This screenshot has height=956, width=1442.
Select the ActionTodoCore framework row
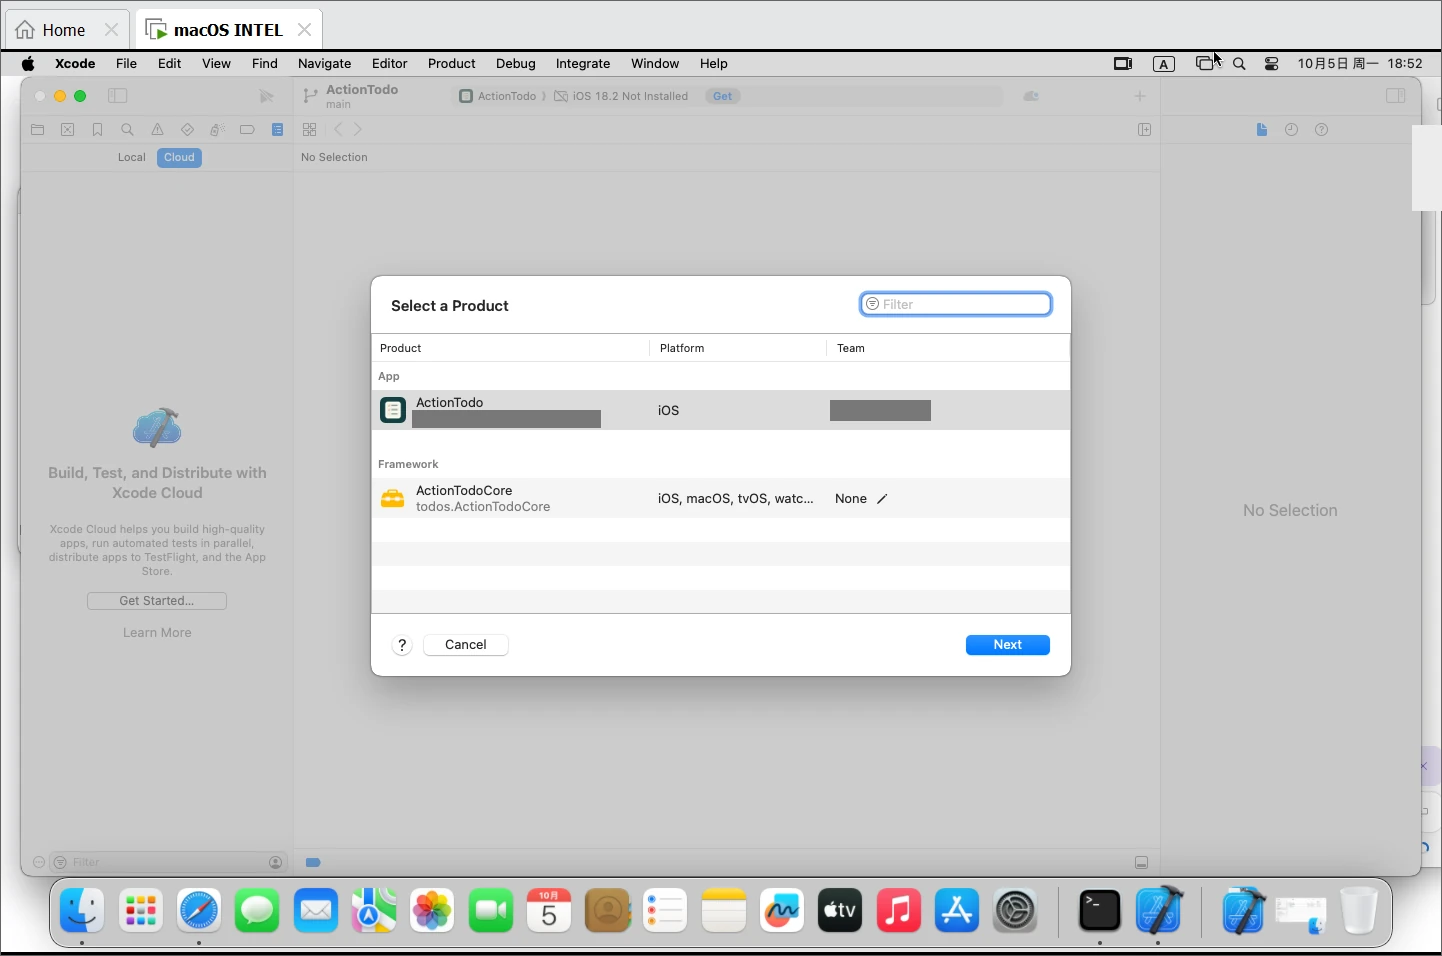(721, 498)
